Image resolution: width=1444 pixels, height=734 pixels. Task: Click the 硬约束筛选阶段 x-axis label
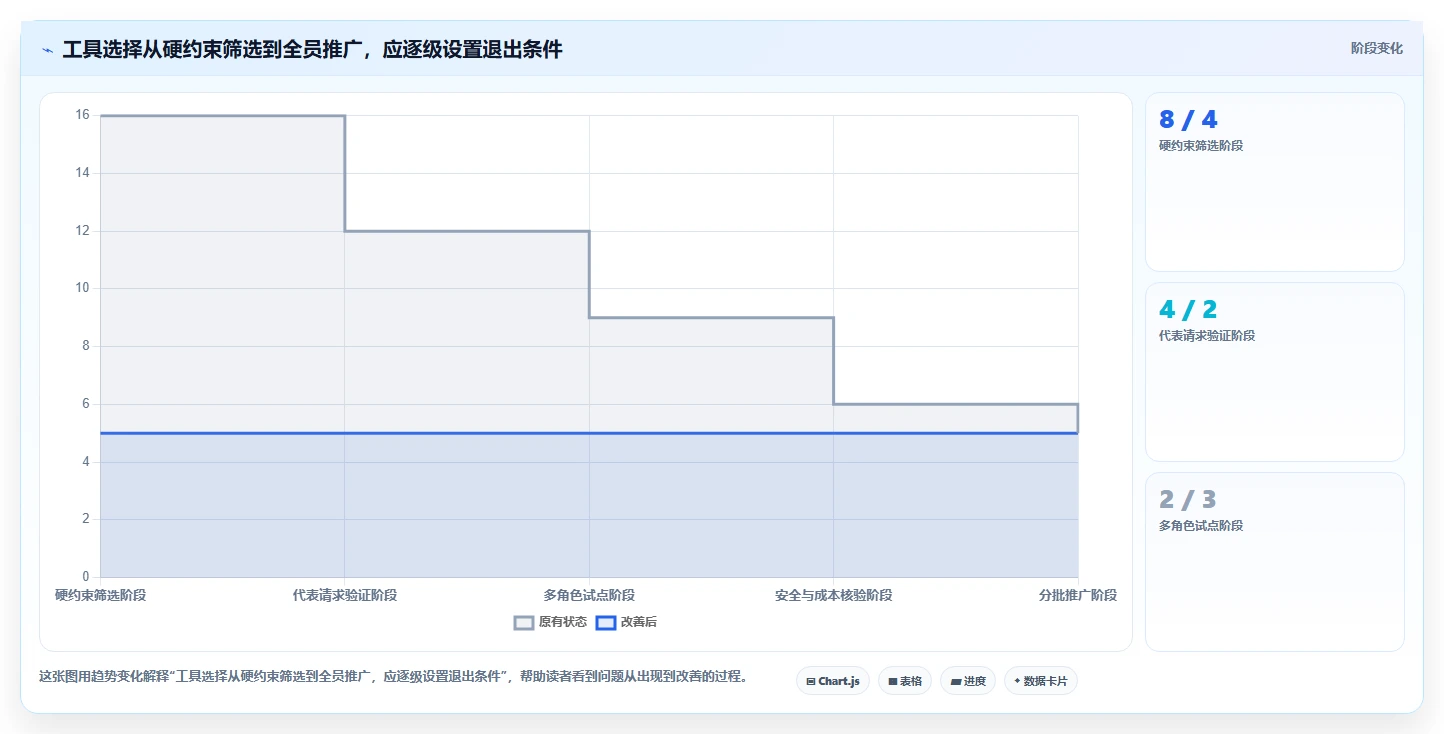coord(100,595)
